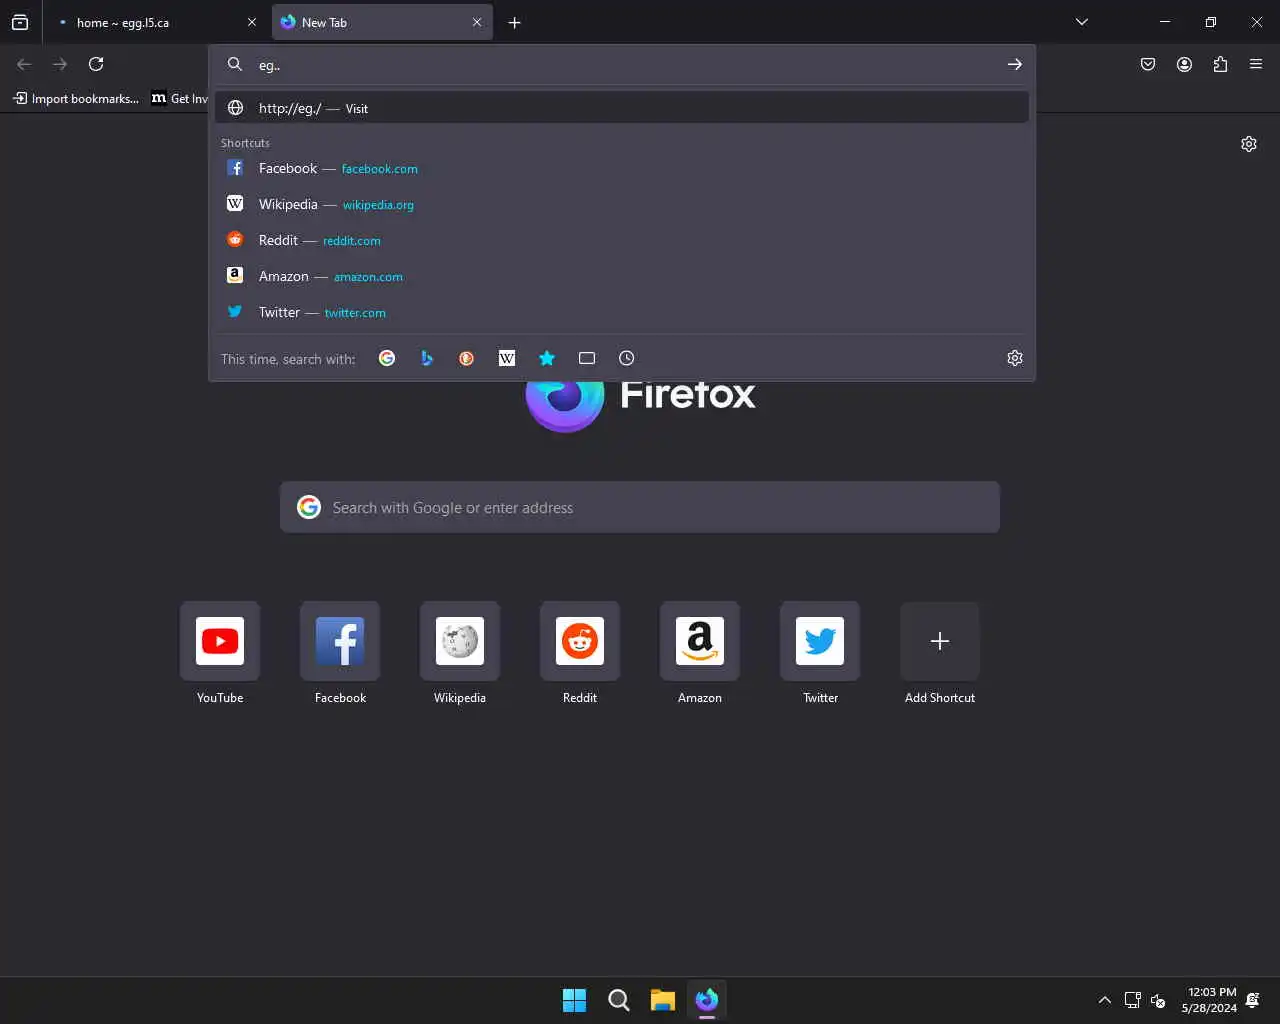Open the taskbar network icon
The image size is (1280, 1024).
(1133, 1000)
